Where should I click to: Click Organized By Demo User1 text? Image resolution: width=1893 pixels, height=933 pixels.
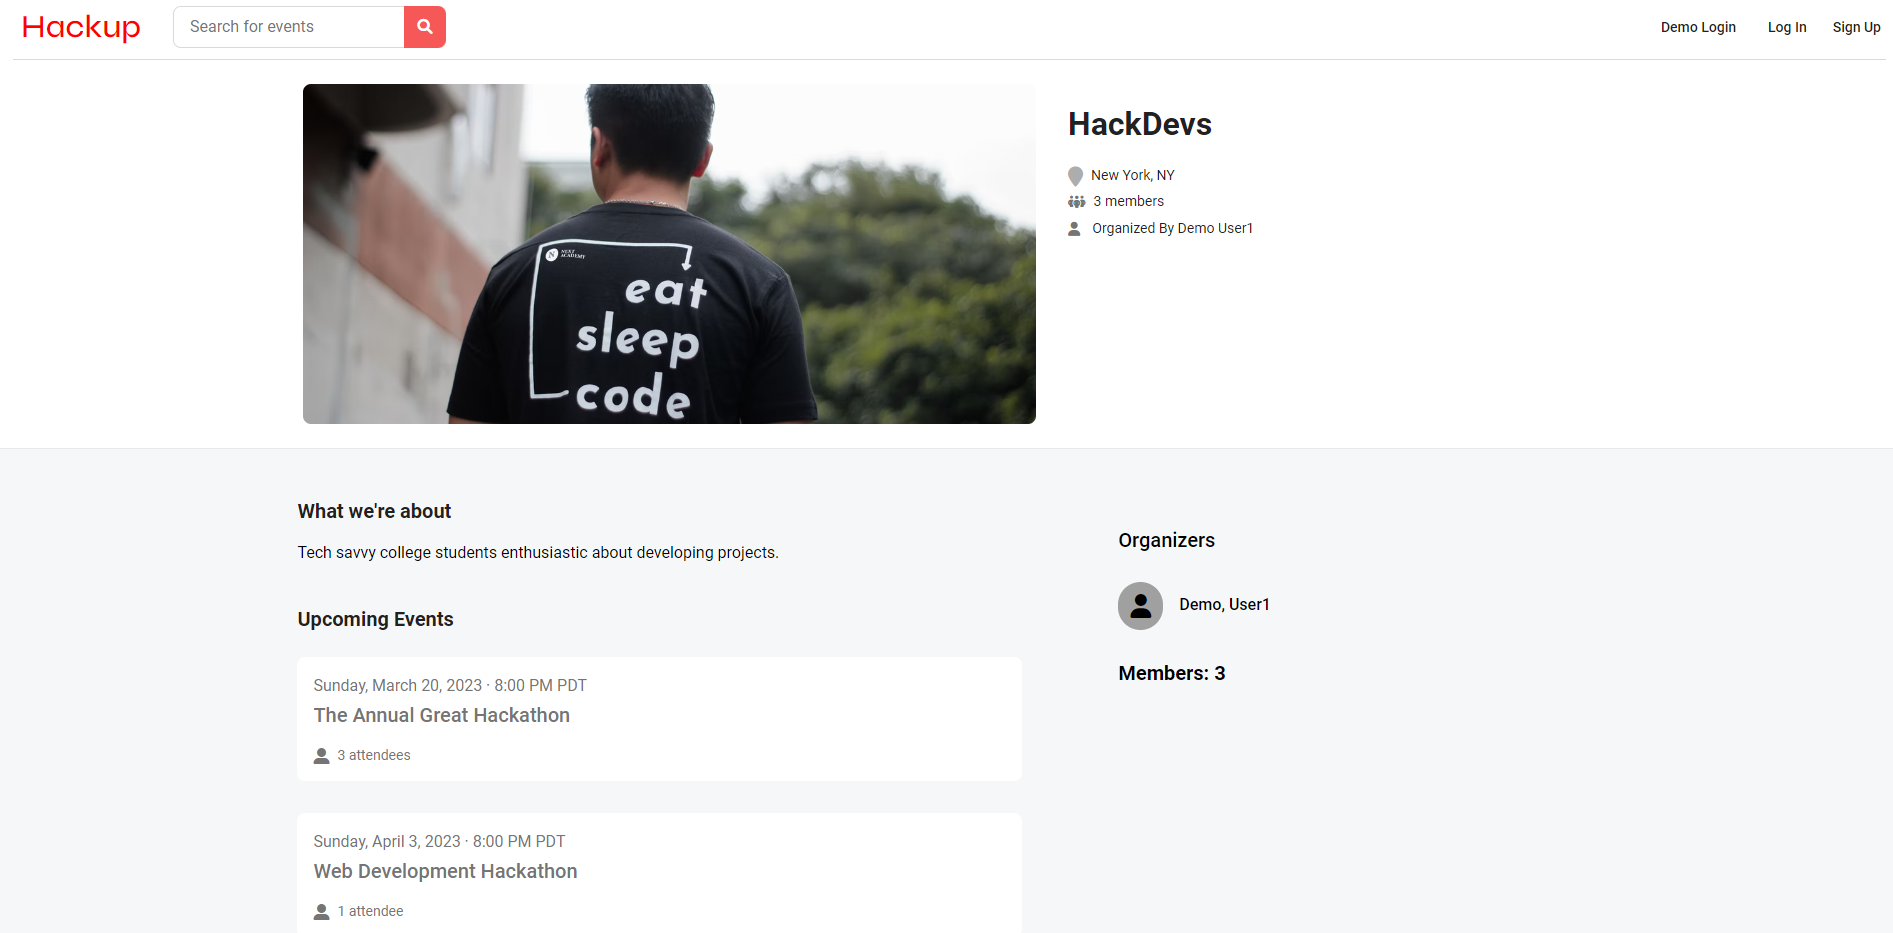(1172, 228)
